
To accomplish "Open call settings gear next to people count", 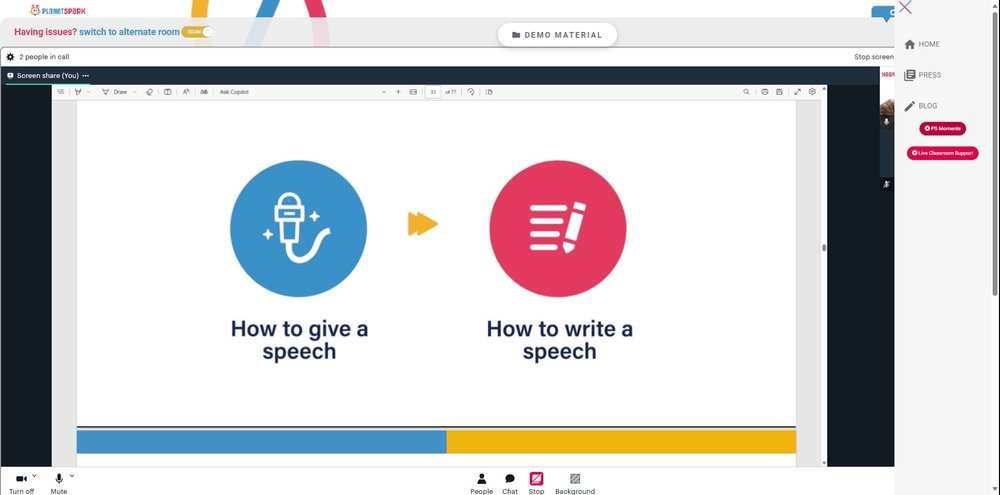I will click(10, 57).
